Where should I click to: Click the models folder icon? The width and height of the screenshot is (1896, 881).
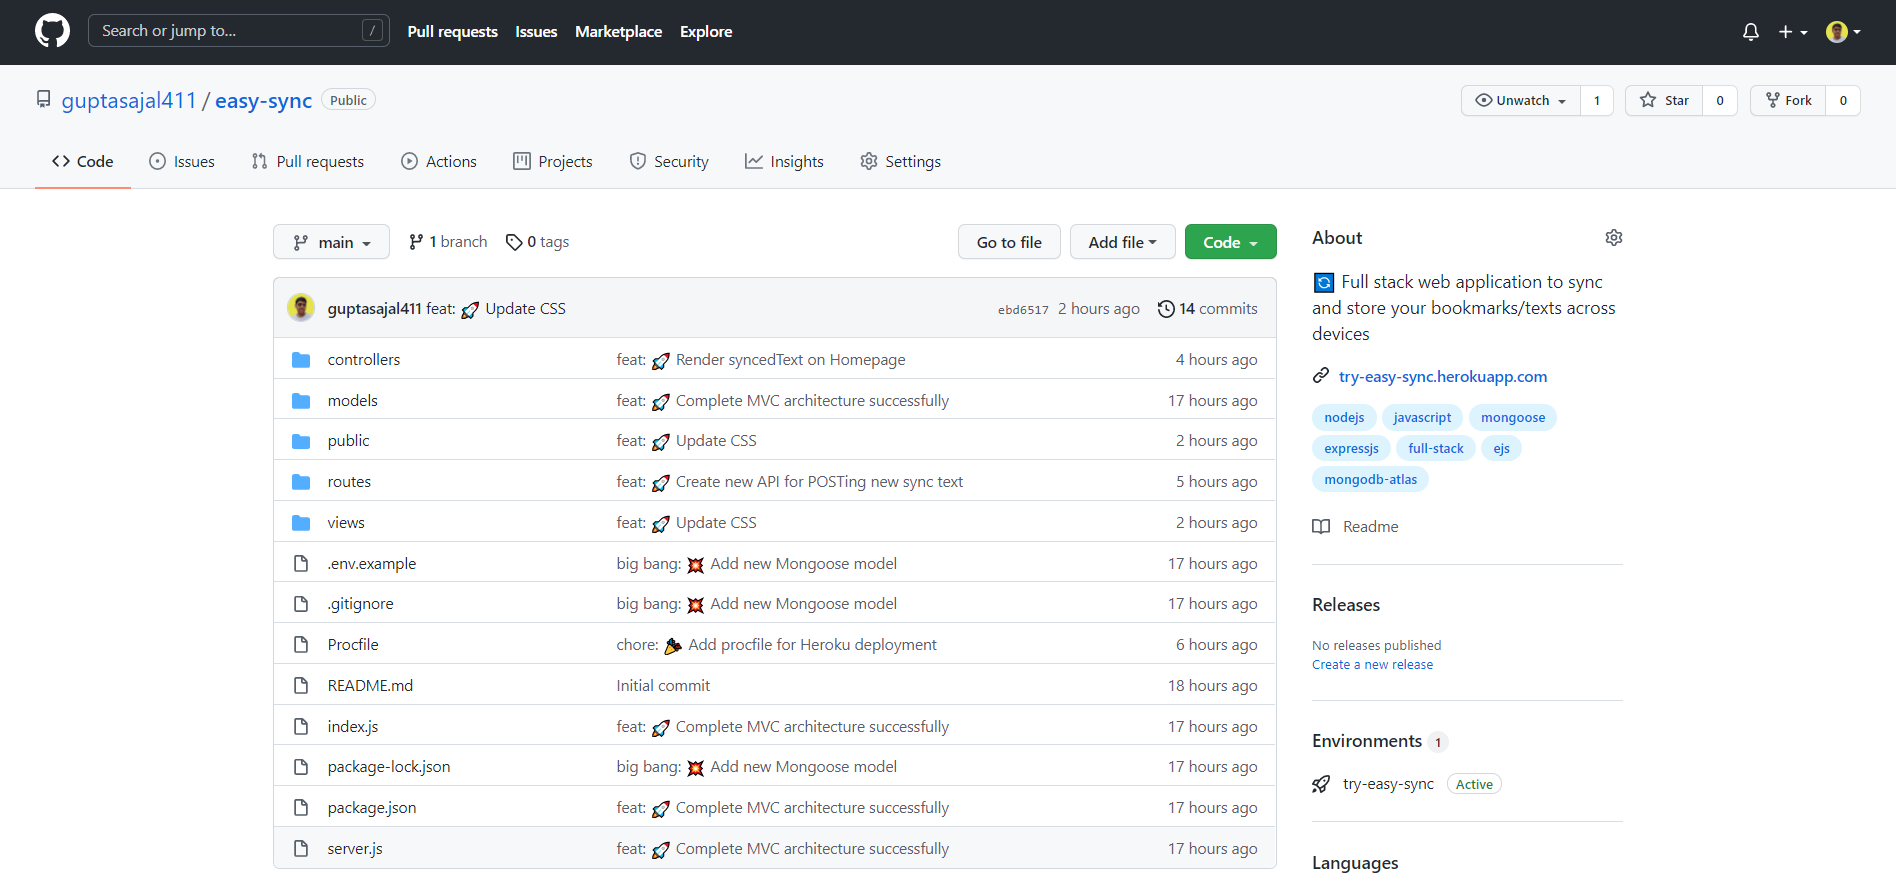[x=301, y=401]
